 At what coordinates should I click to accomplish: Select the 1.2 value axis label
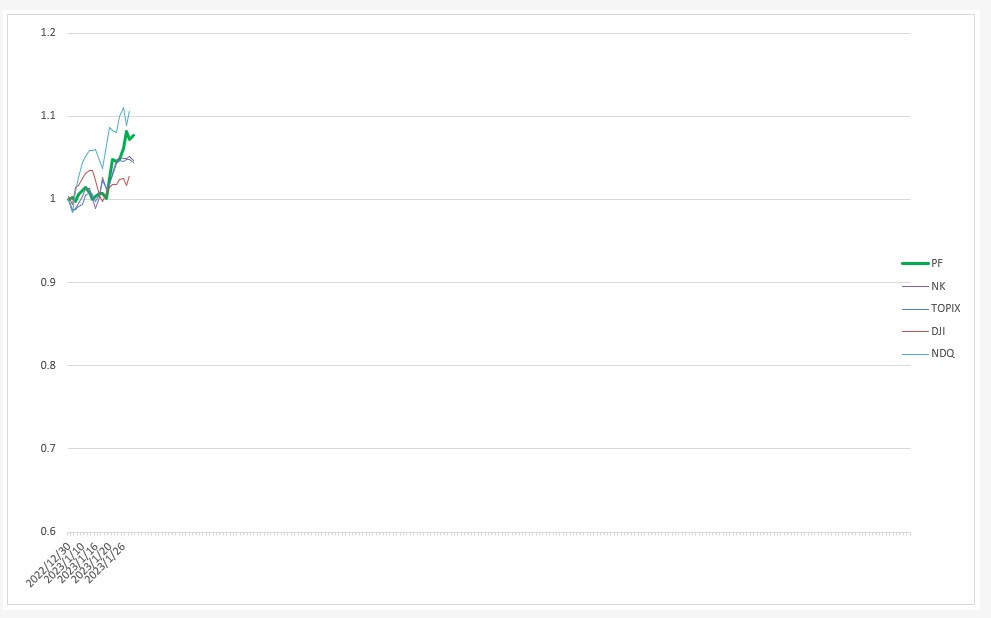(48, 32)
